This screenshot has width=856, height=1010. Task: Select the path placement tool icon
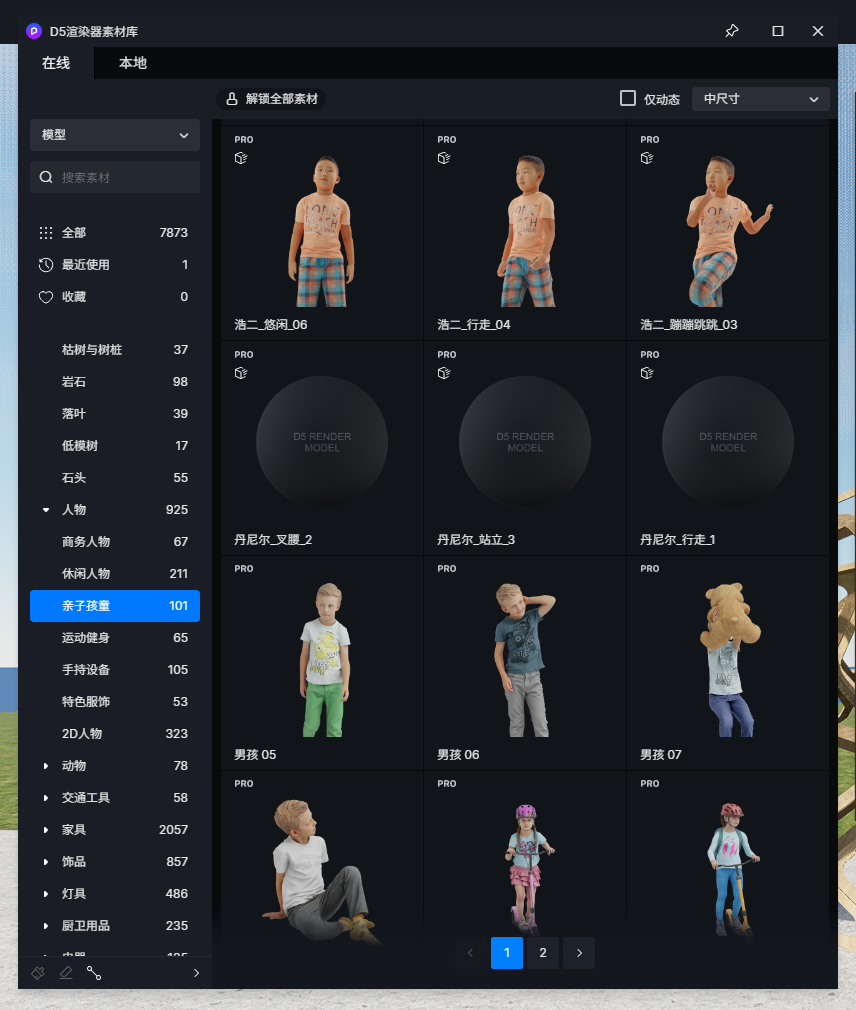(94, 973)
